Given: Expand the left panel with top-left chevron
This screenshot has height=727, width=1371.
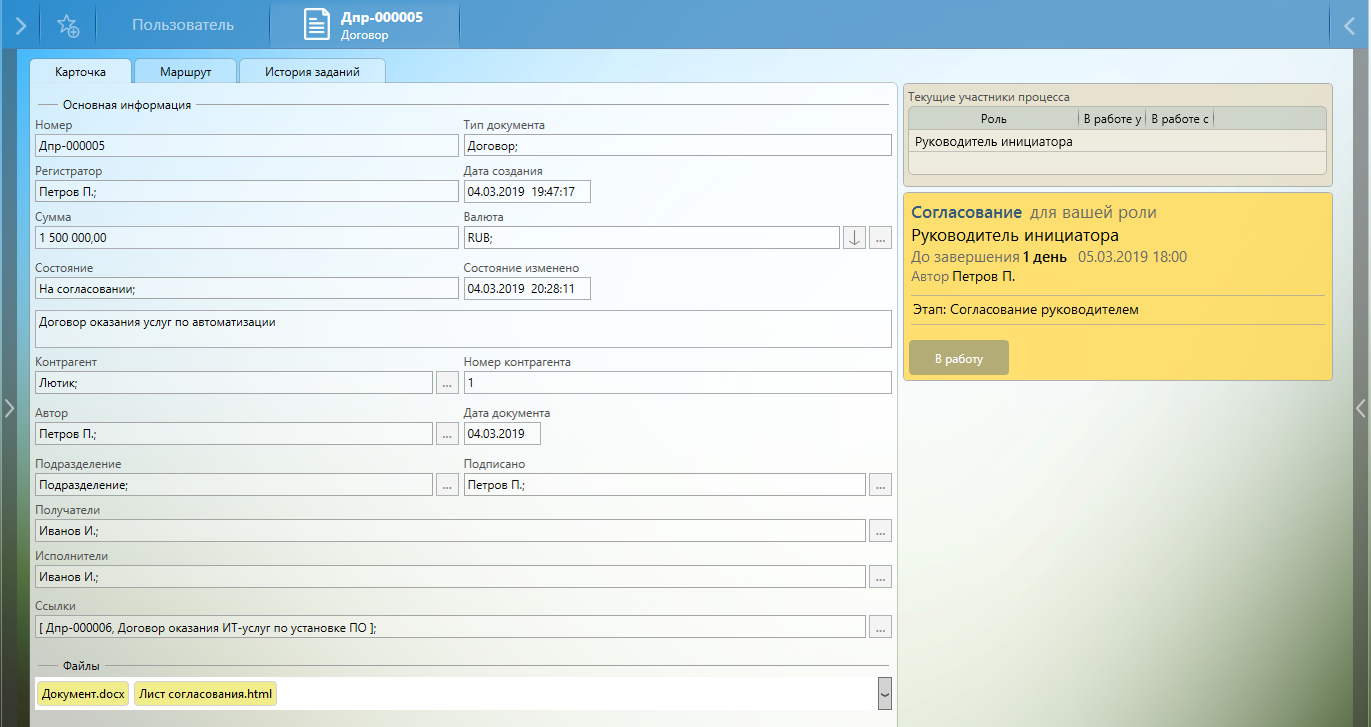Looking at the screenshot, I should click(x=20, y=26).
